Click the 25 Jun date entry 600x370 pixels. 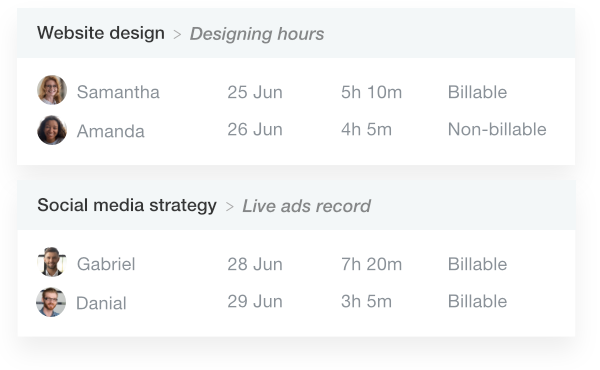[x=255, y=92]
